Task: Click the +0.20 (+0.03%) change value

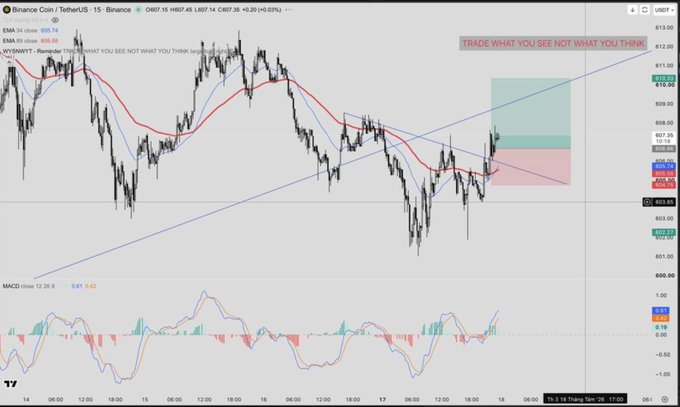Action: [x=261, y=10]
